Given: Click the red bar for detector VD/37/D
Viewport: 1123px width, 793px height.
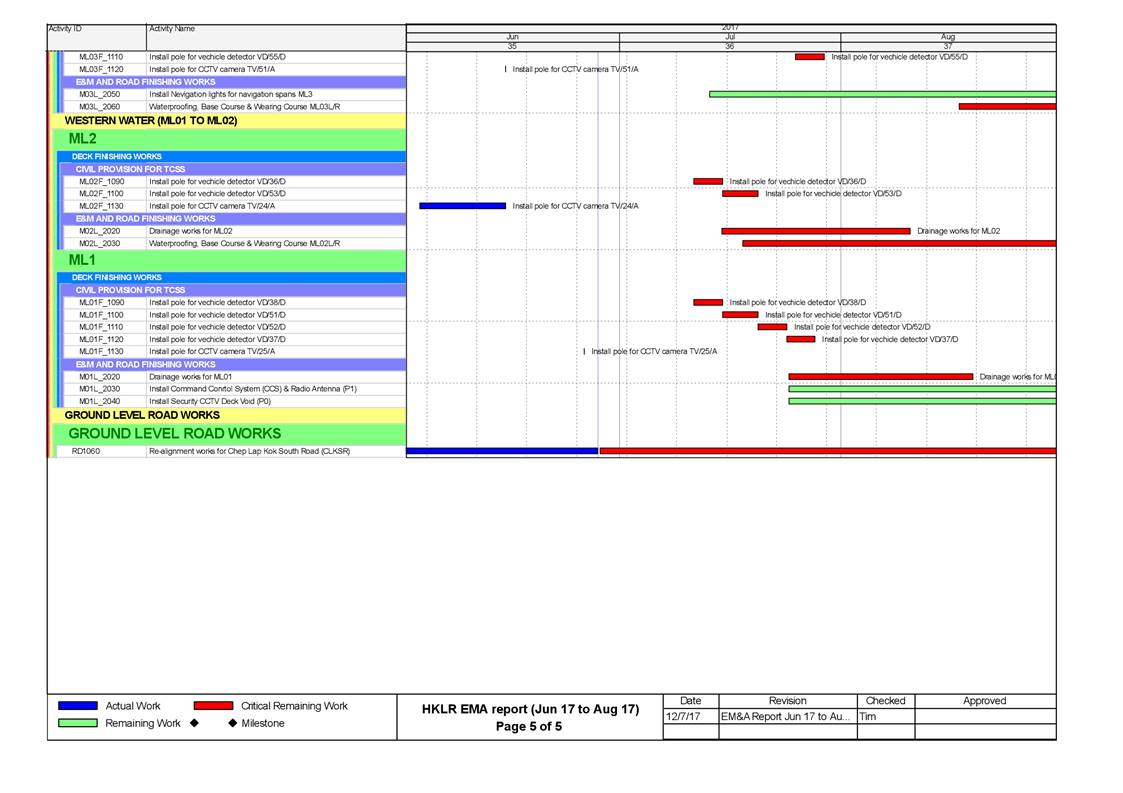Looking at the screenshot, I should [801, 340].
